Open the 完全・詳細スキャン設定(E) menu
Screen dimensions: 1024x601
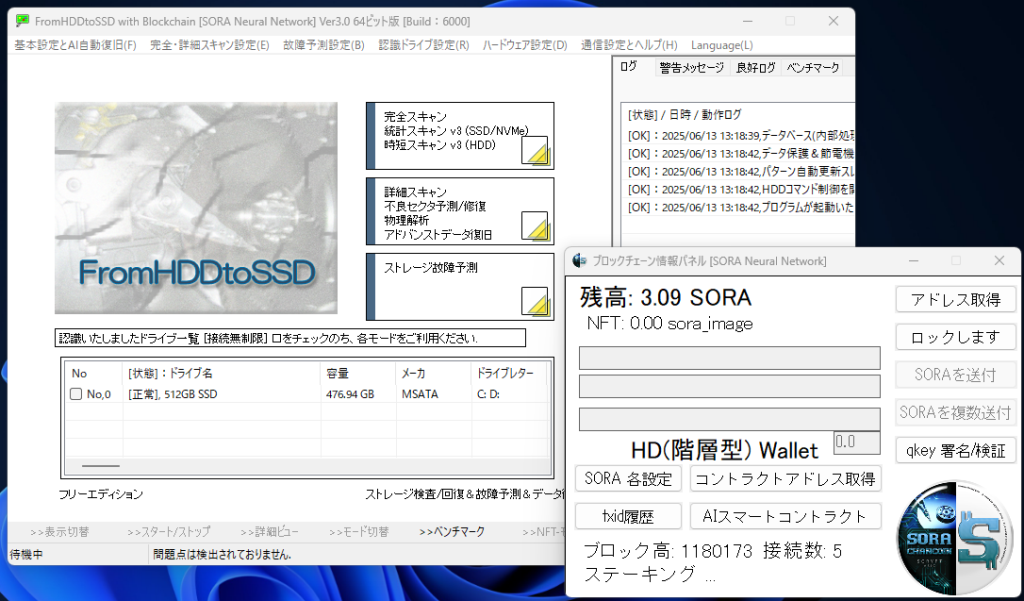(x=210, y=45)
